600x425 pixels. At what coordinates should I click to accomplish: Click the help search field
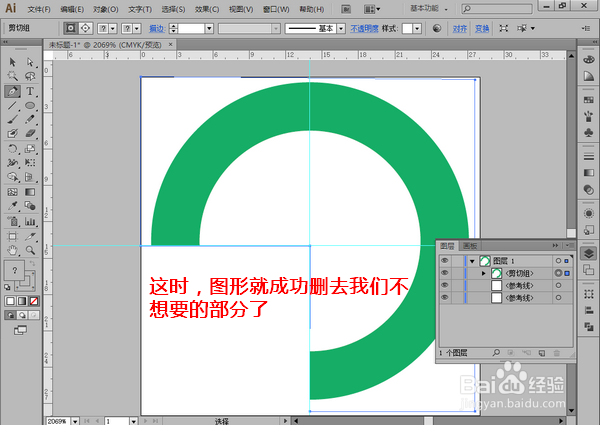point(497,8)
